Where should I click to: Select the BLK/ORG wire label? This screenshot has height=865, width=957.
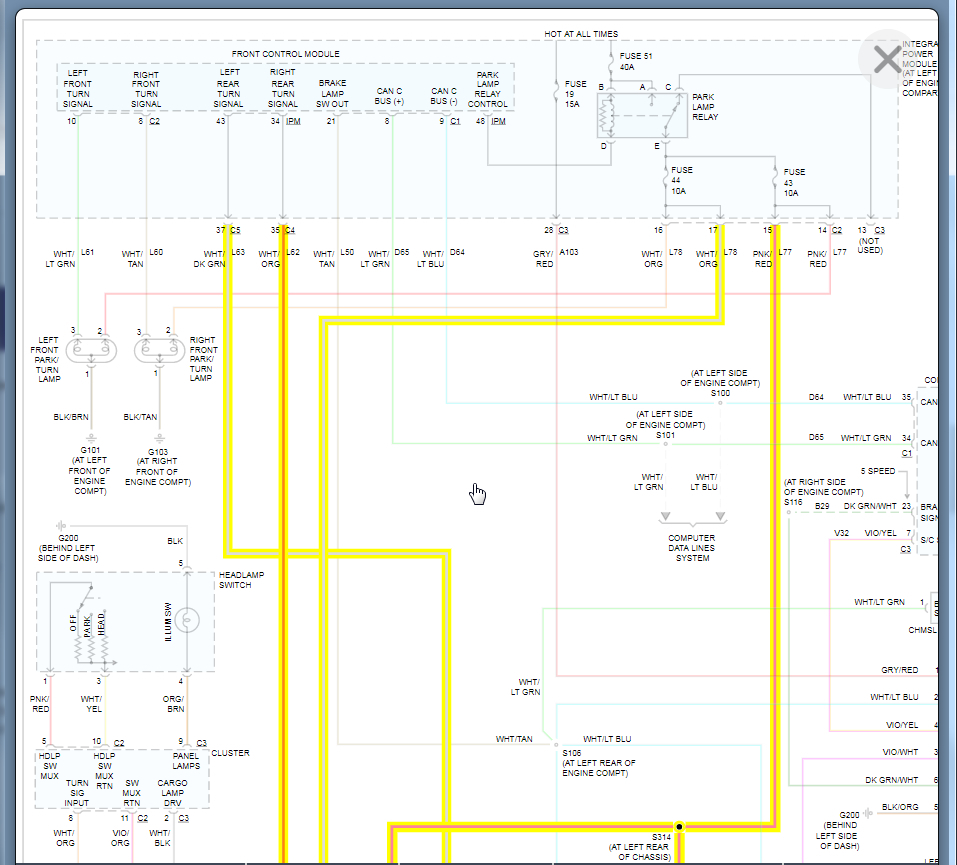tap(900, 806)
